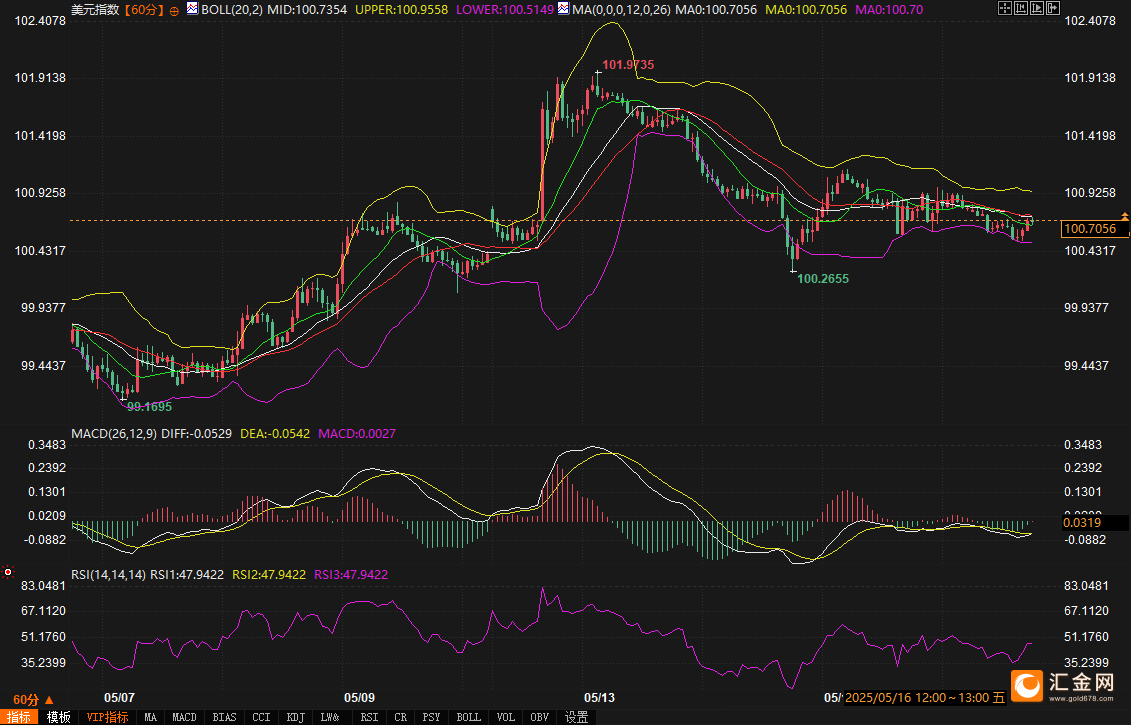Click the exit arrow icon at top right
Viewport: 1131px width, 725px height.
click(x=1053, y=8)
